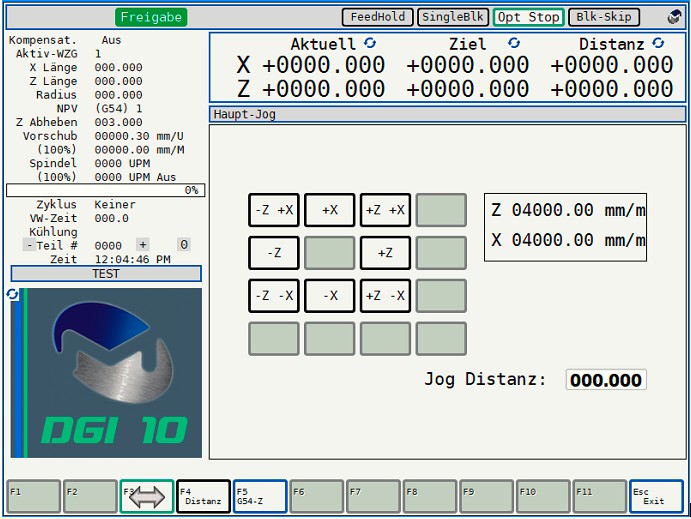Select the F4 Distanz softkey
691x519 pixels.
(x=203, y=497)
